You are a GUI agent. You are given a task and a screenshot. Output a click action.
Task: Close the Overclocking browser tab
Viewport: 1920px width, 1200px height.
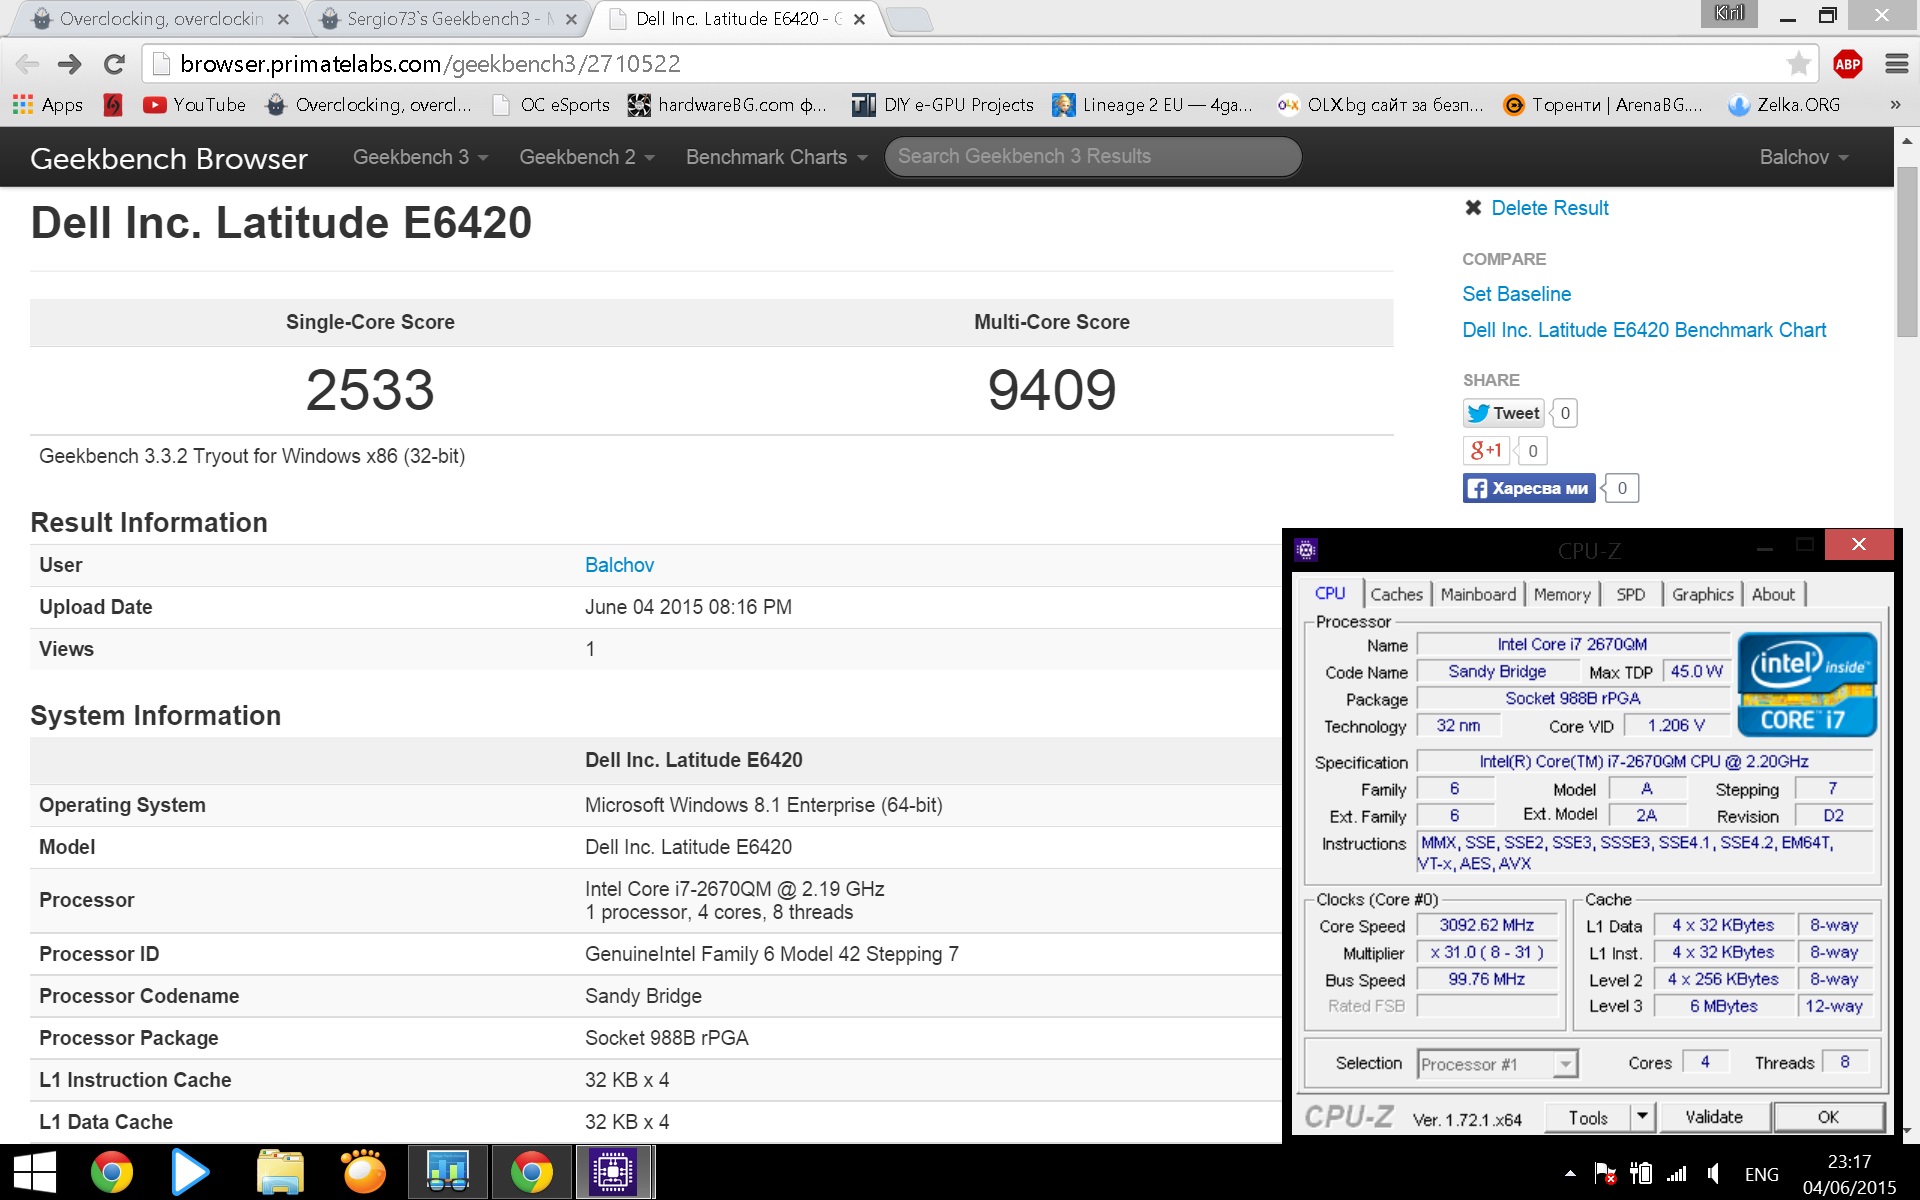[283, 19]
